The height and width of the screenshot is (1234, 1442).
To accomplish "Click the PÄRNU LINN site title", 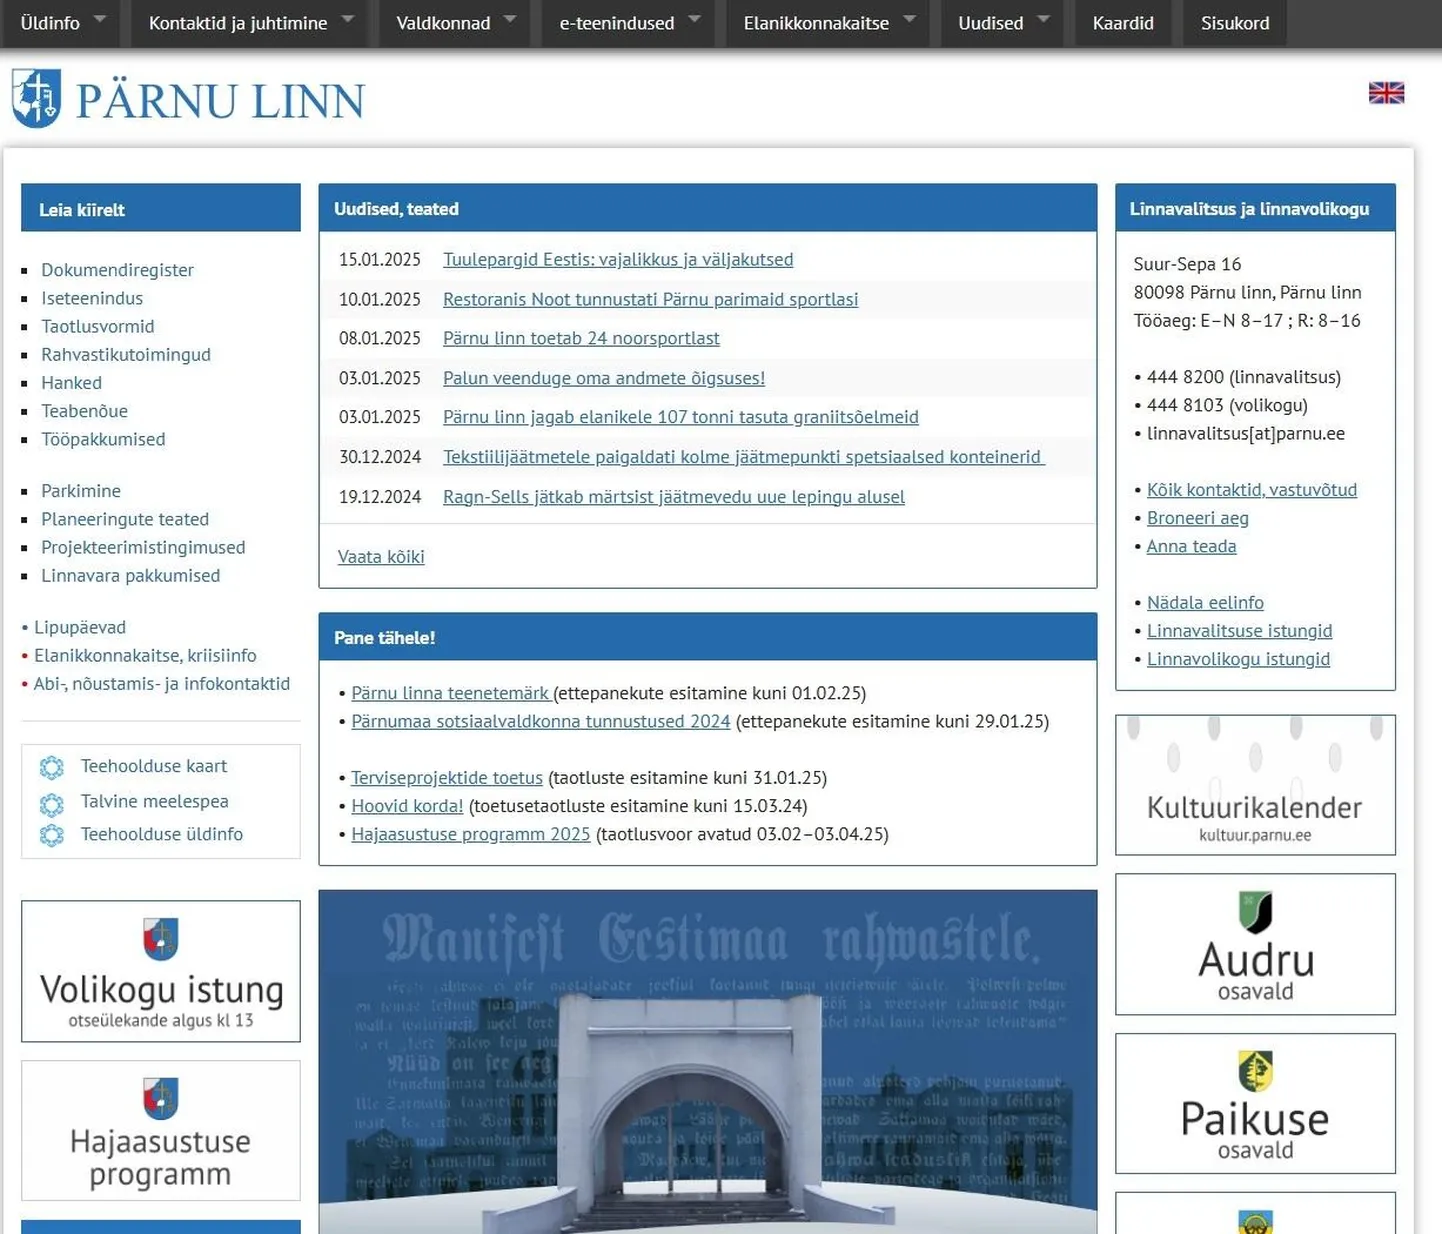I will click(221, 101).
